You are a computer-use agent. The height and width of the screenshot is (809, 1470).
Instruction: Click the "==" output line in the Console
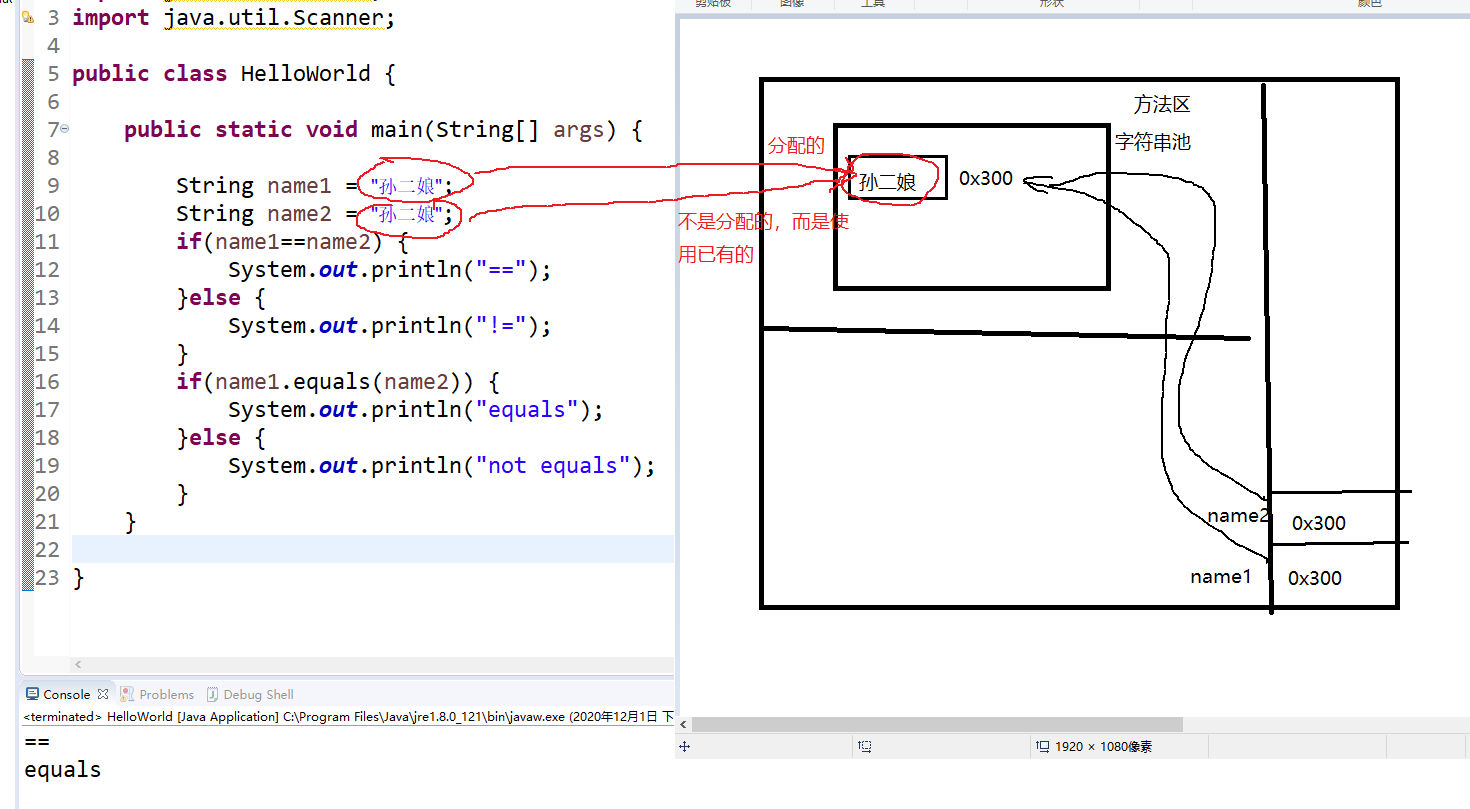pyautogui.click(x=37, y=742)
